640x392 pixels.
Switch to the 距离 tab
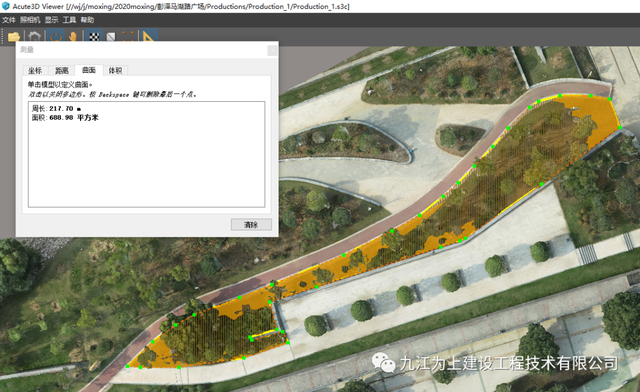(62, 71)
